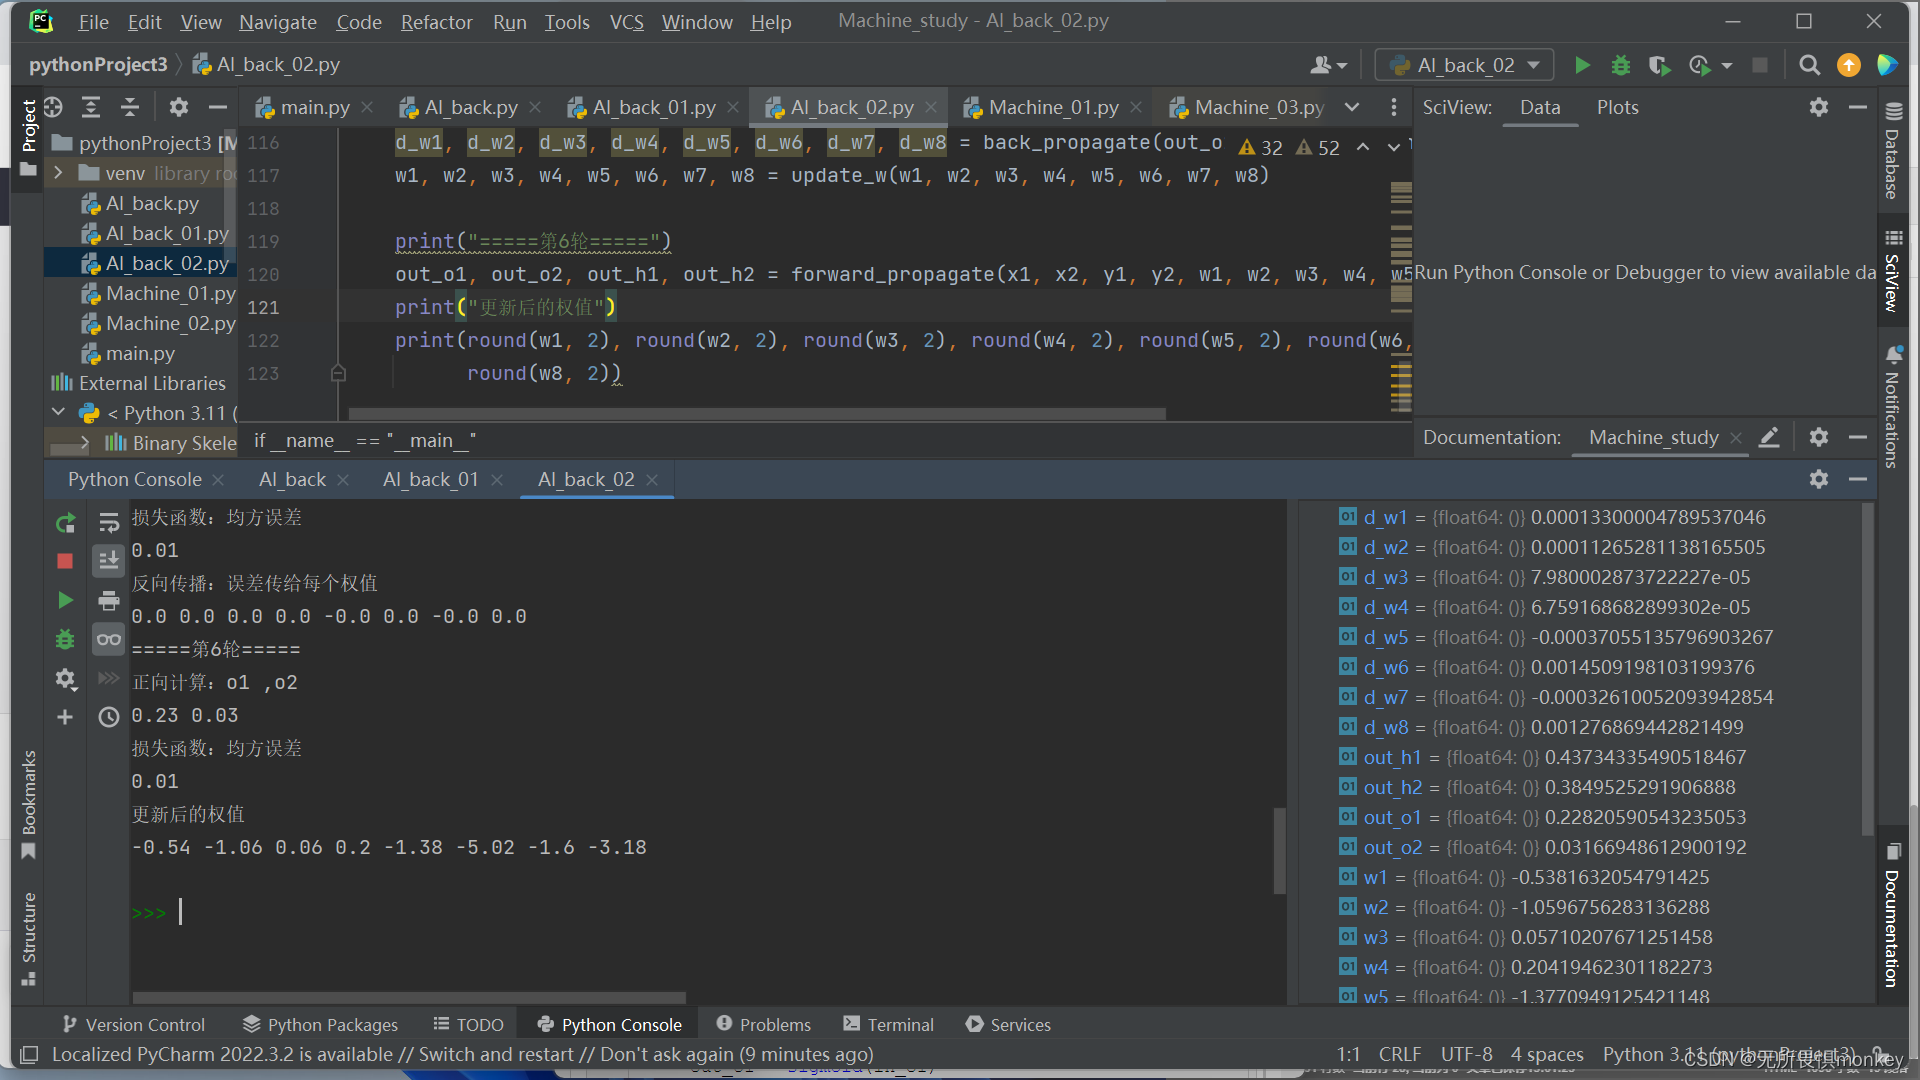1920x1080 pixels.
Task: Switch to SciView Plots tab
Action: 1617,107
